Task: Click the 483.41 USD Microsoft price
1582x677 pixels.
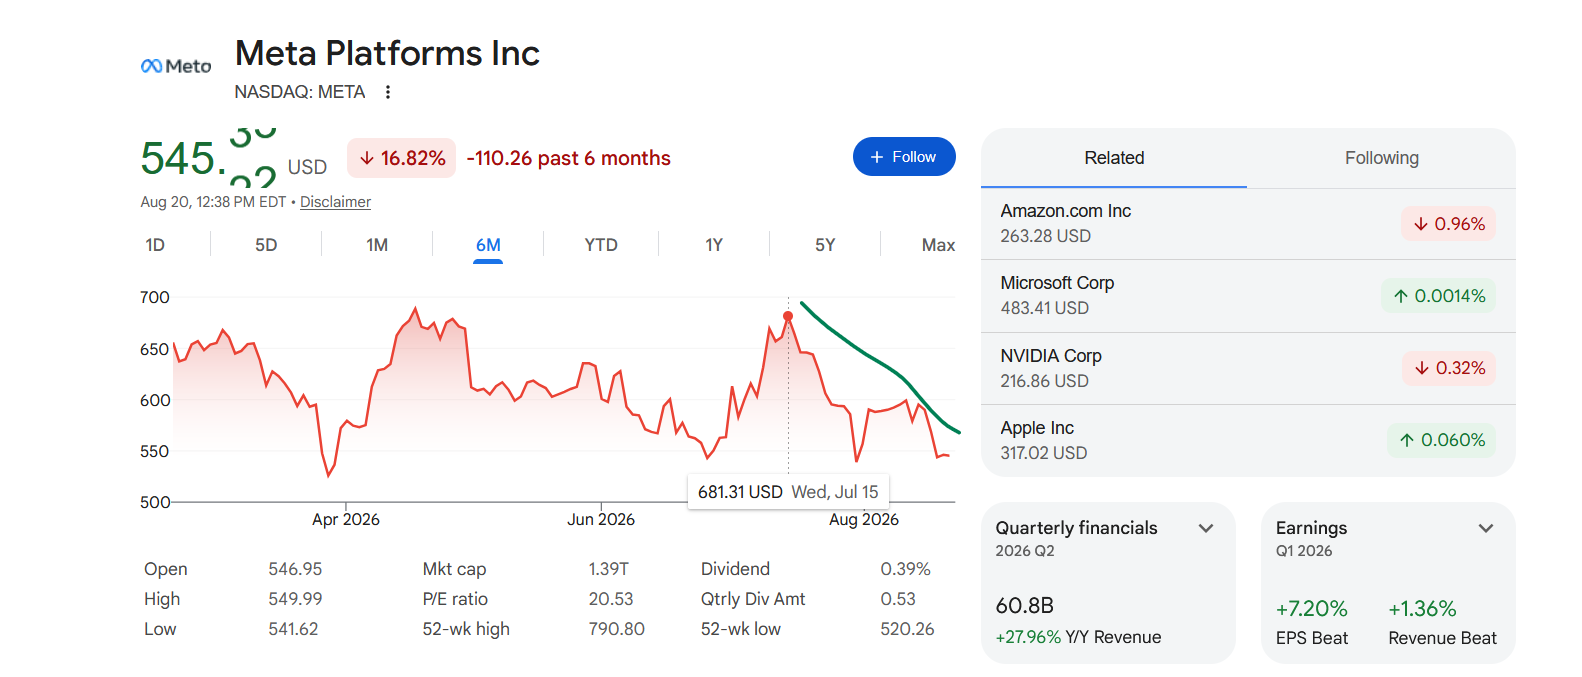Action: [x=1045, y=308]
